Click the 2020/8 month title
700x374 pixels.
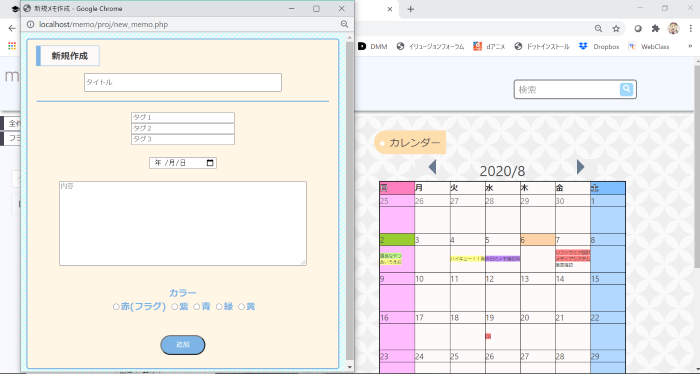502,171
